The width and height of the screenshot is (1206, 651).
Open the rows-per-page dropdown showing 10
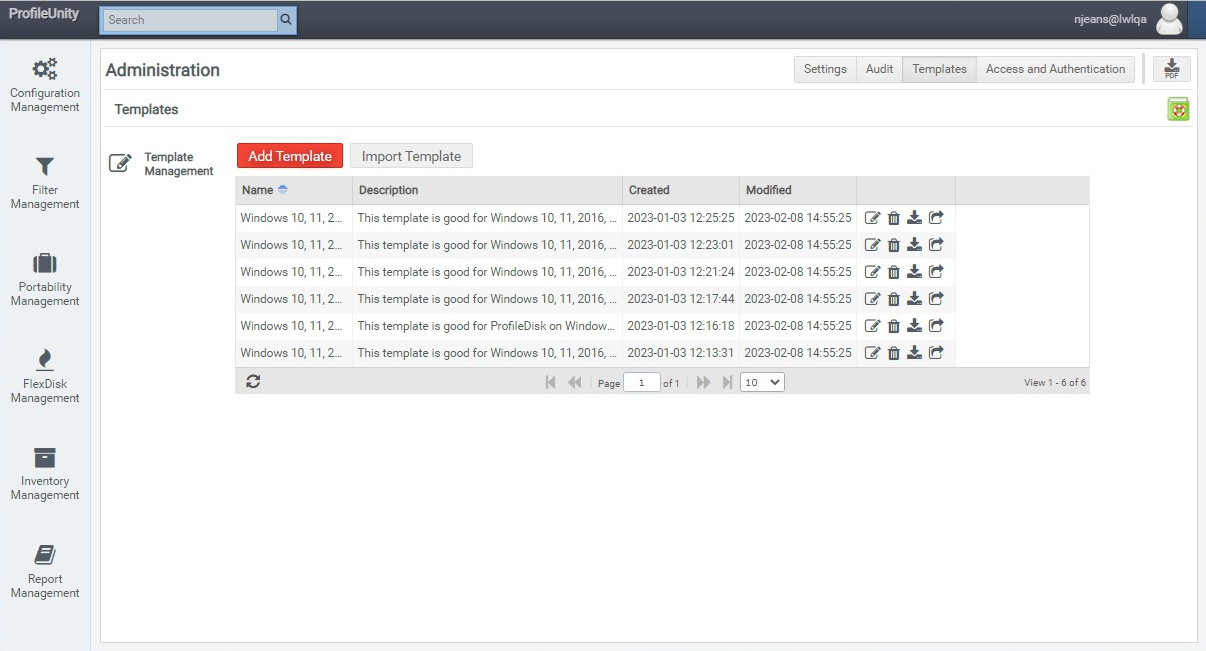[762, 382]
